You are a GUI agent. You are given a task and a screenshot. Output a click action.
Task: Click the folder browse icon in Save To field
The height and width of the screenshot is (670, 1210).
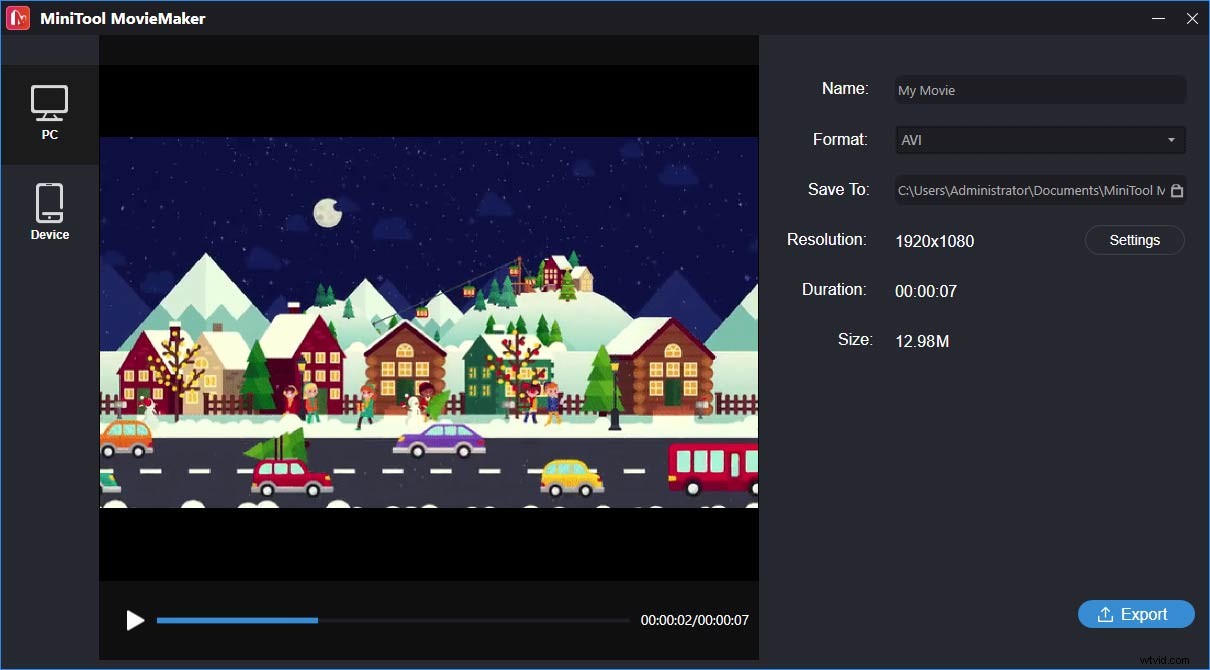pos(1176,190)
